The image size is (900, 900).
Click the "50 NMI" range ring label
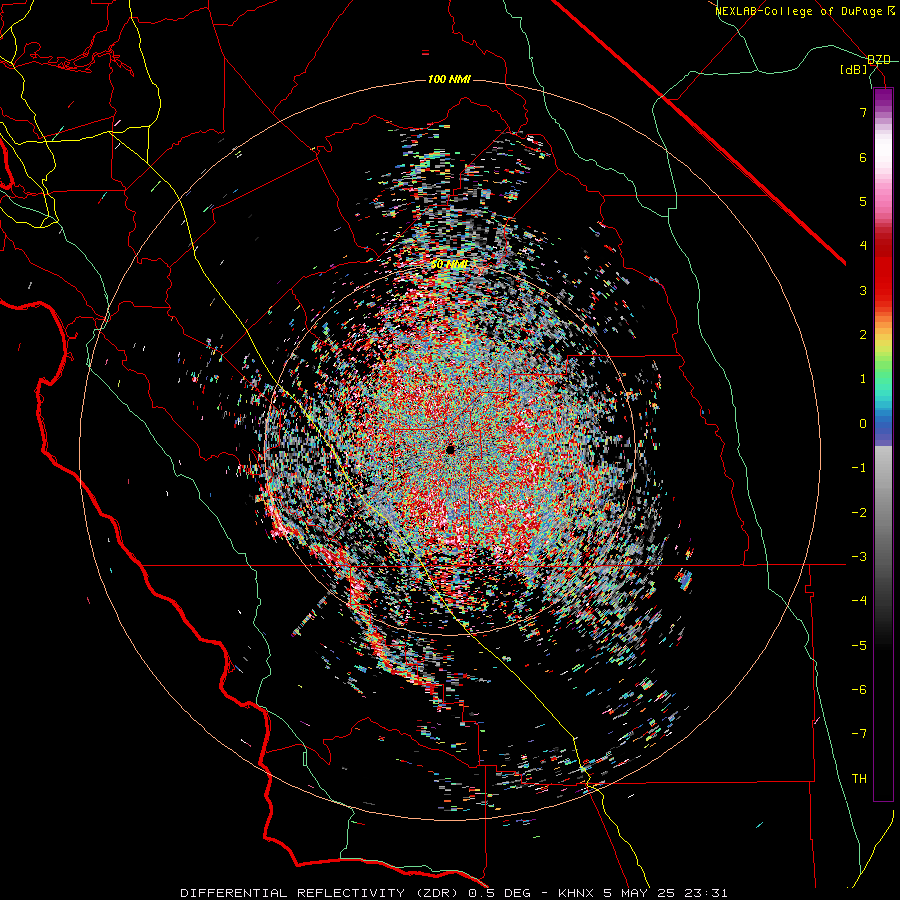click(x=449, y=264)
